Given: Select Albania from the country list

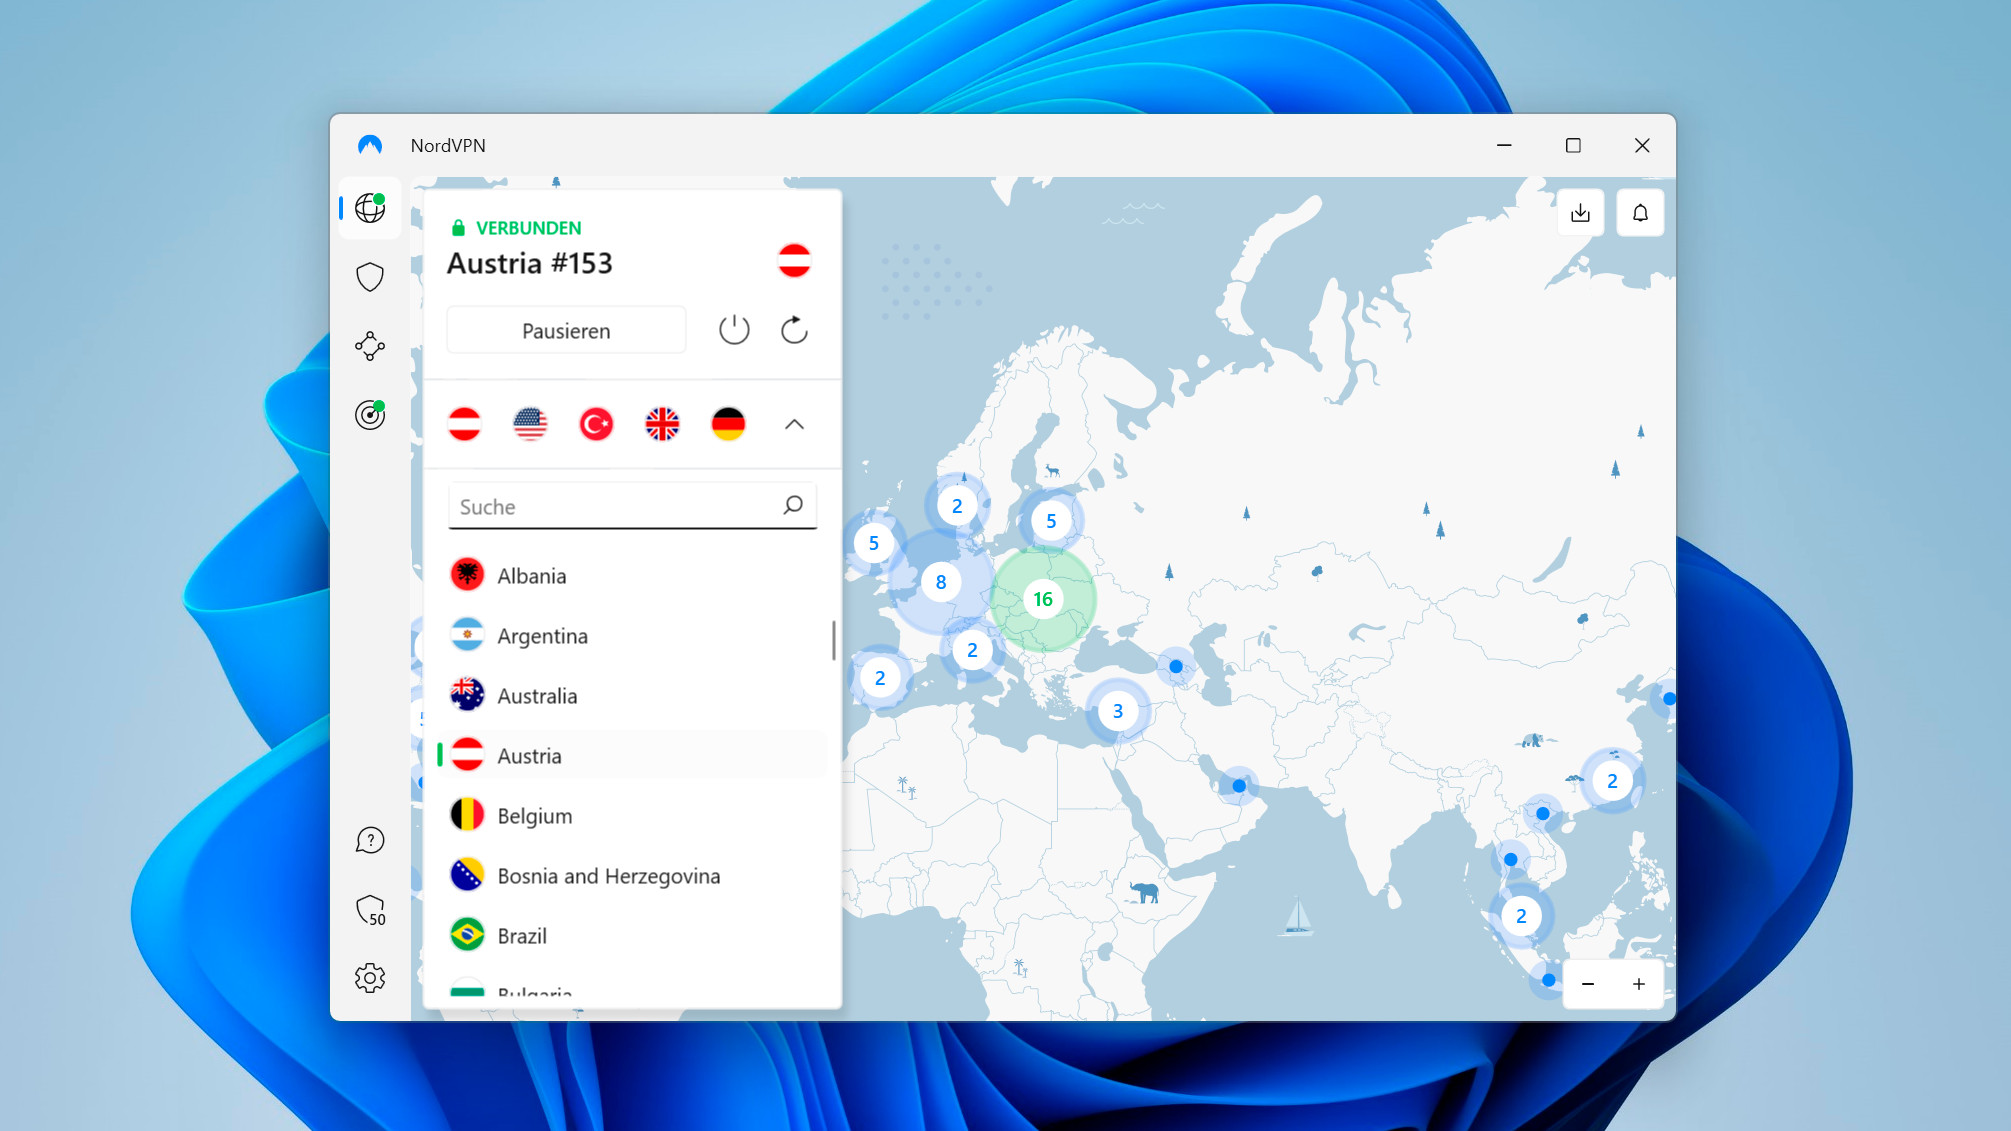Looking at the screenshot, I should 632,575.
